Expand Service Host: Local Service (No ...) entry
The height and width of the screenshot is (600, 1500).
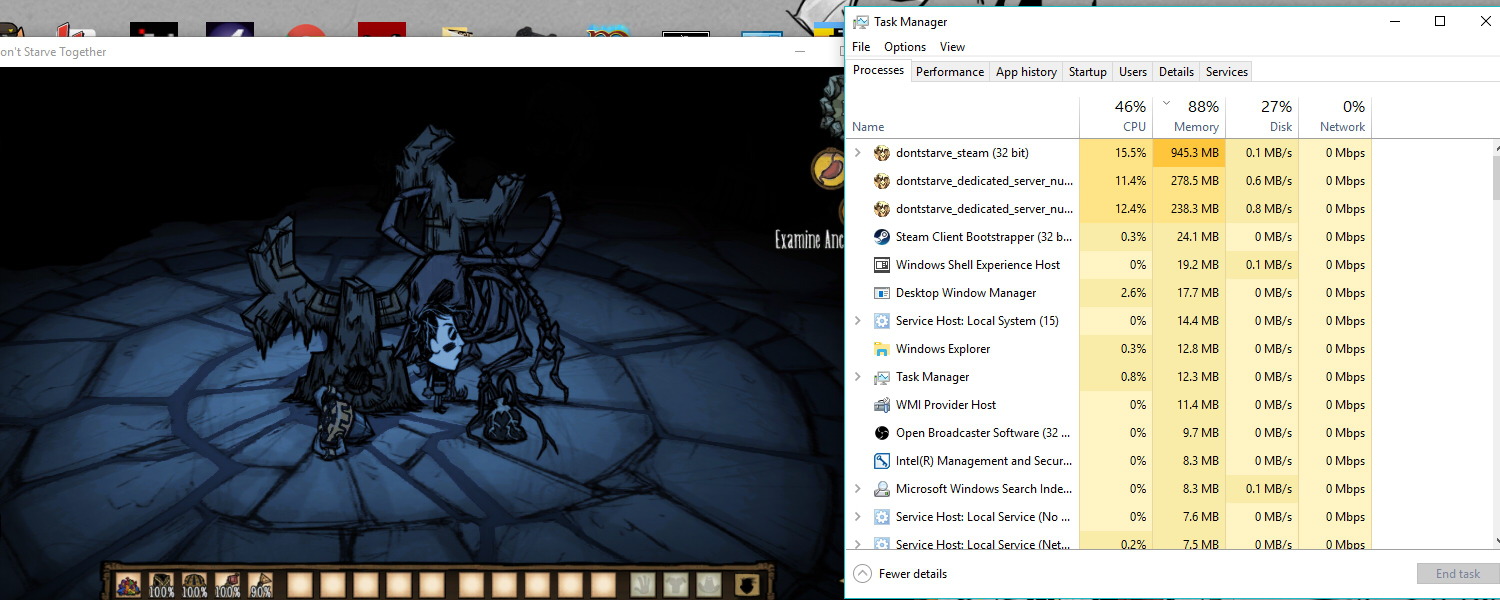pyautogui.click(x=857, y=517)
